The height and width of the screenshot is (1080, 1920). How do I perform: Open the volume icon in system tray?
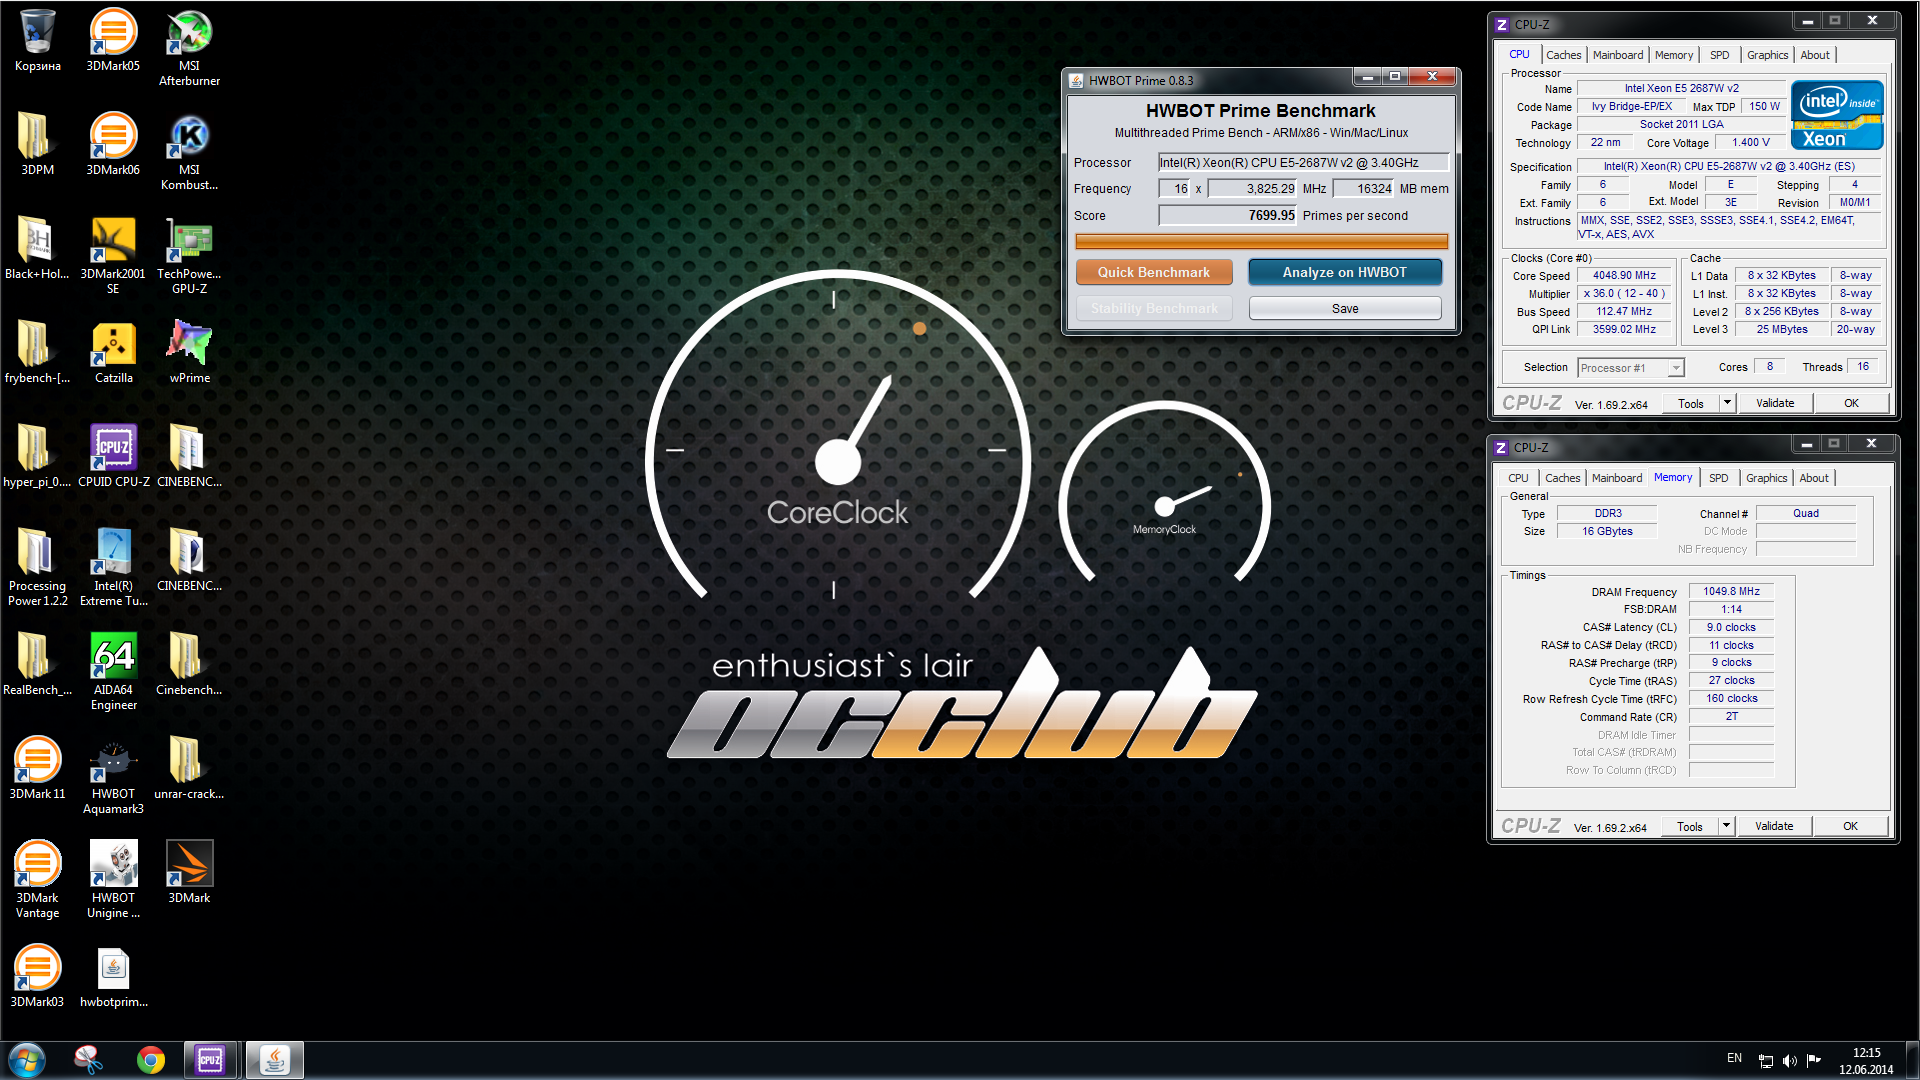click(1789, 1060)
